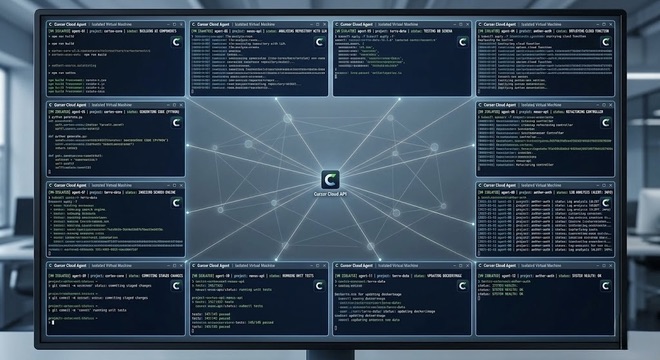Maximize the generating code (Python) window

click(x=174, y=105)
